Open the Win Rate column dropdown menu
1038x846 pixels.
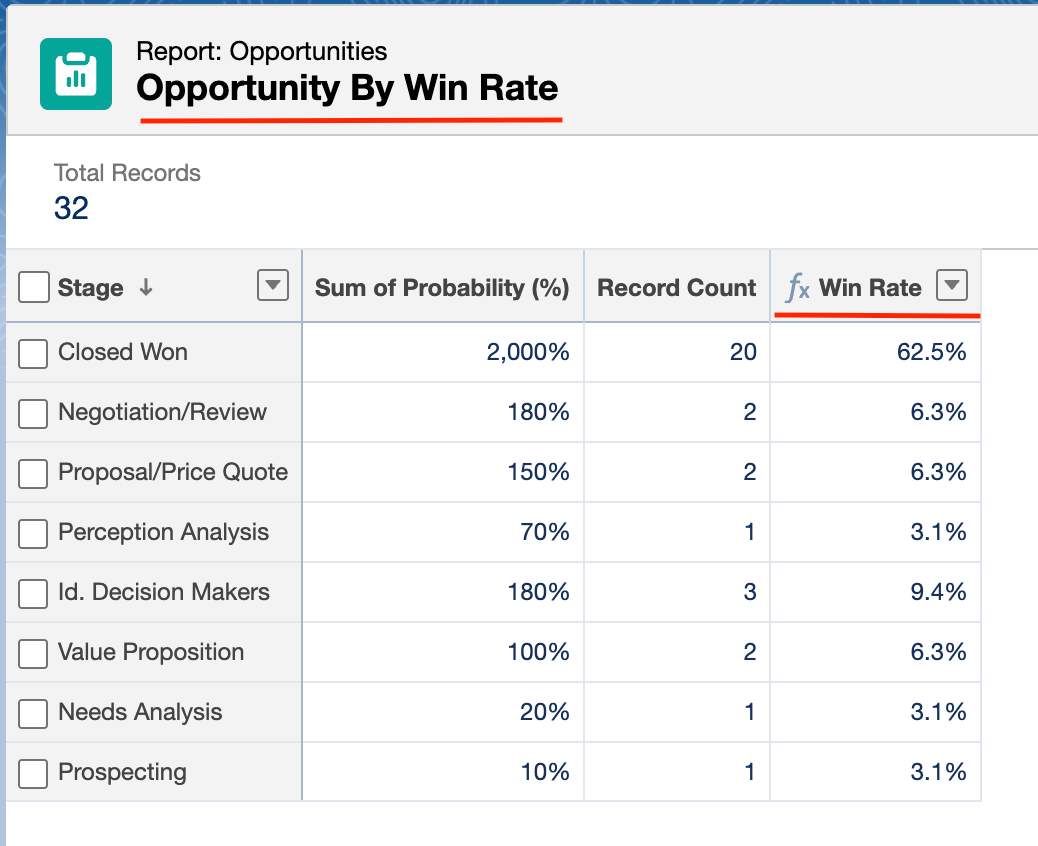pyautogui.click(x=952, y=287)
